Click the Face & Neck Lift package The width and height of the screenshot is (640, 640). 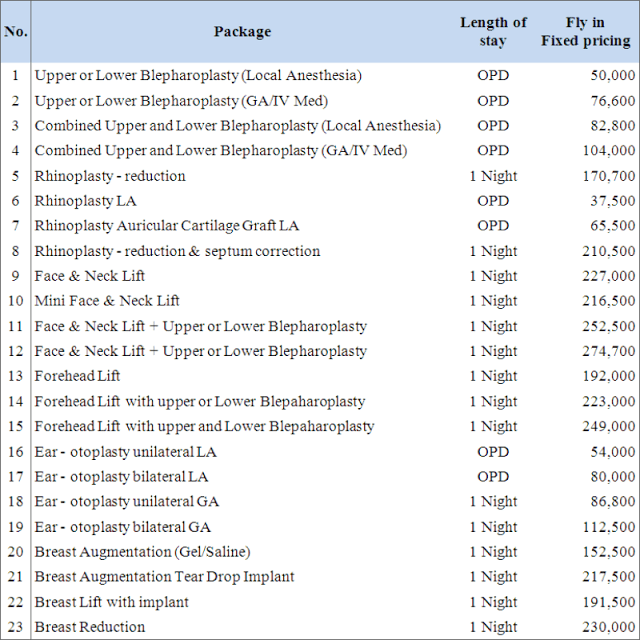click(x=89, y=276)
